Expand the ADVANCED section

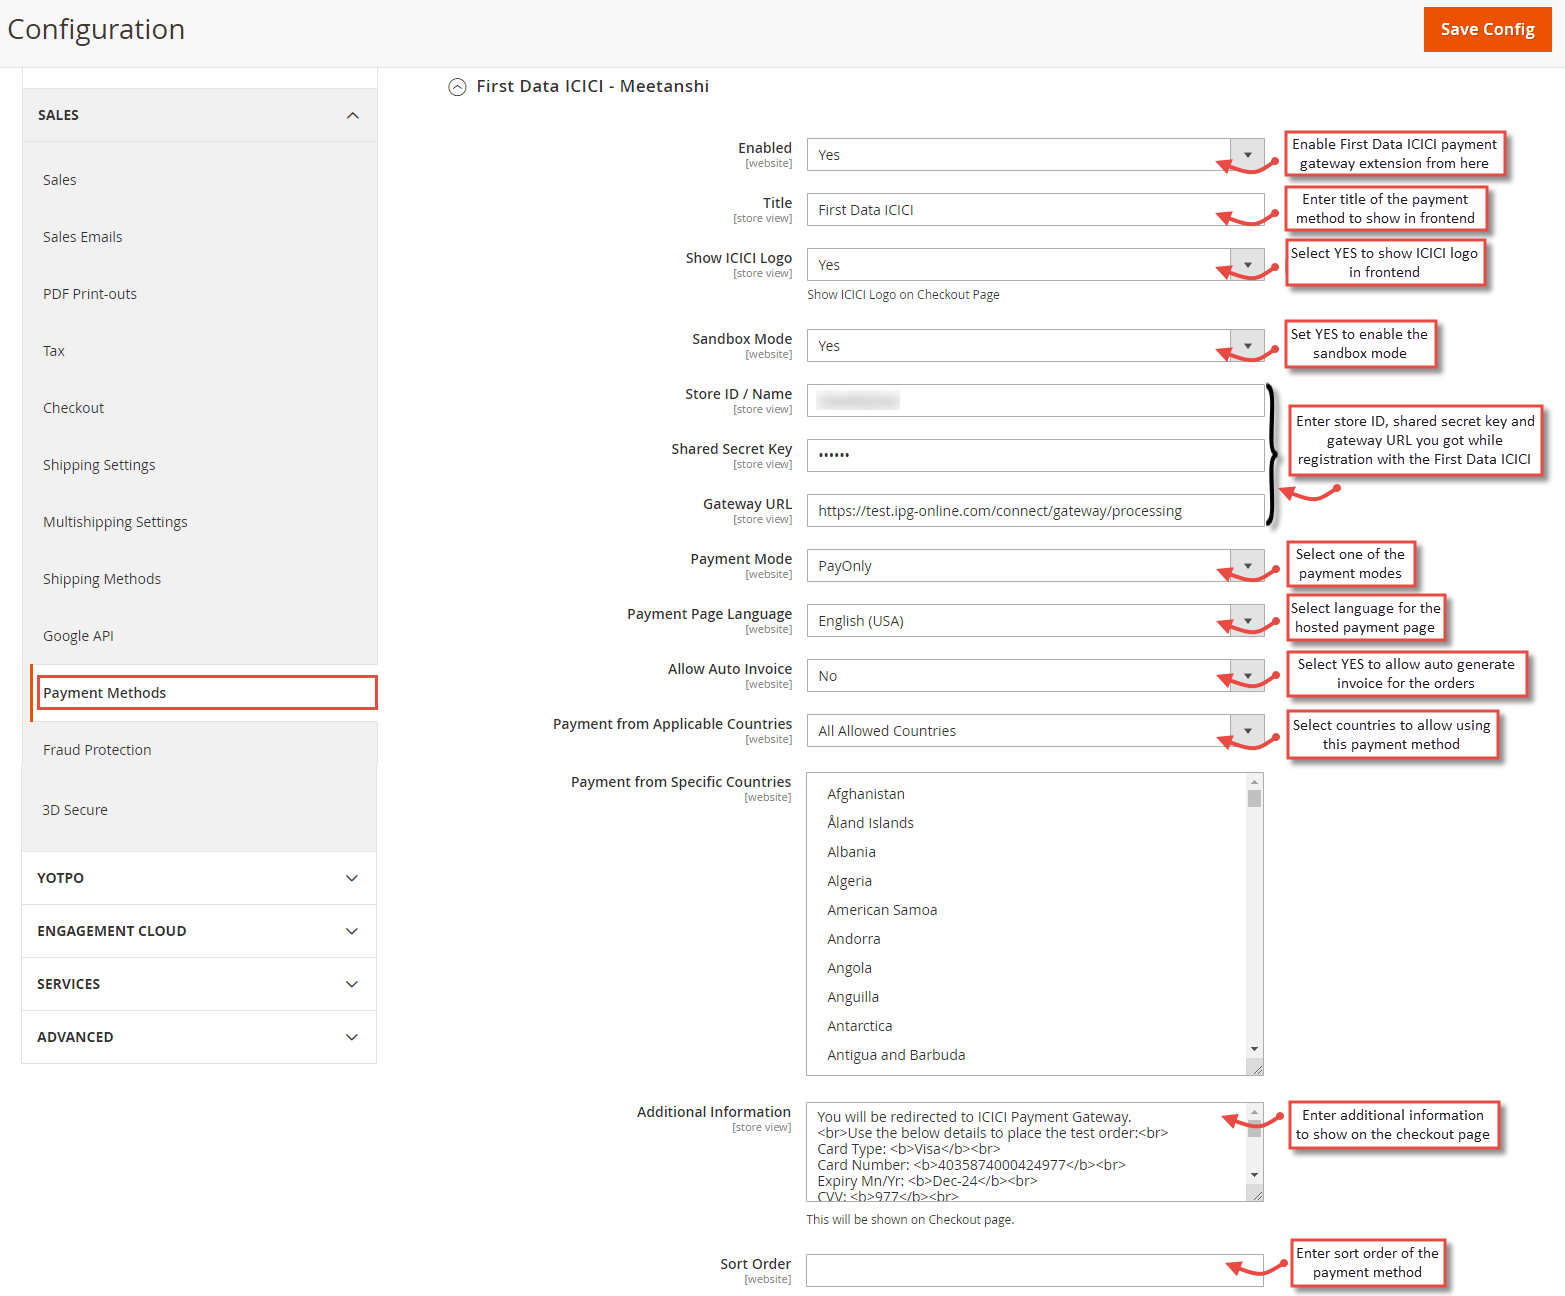(x=198, y=1037)
